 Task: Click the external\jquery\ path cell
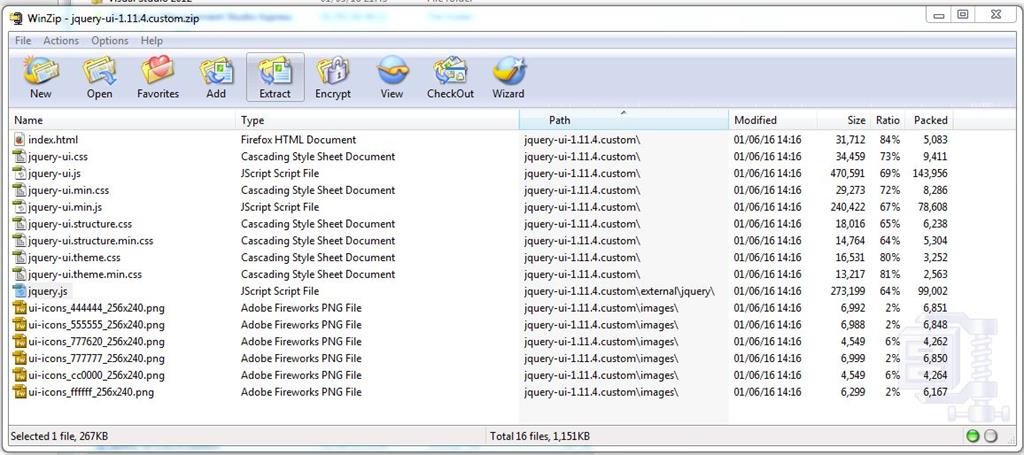[x=619, y=291]
